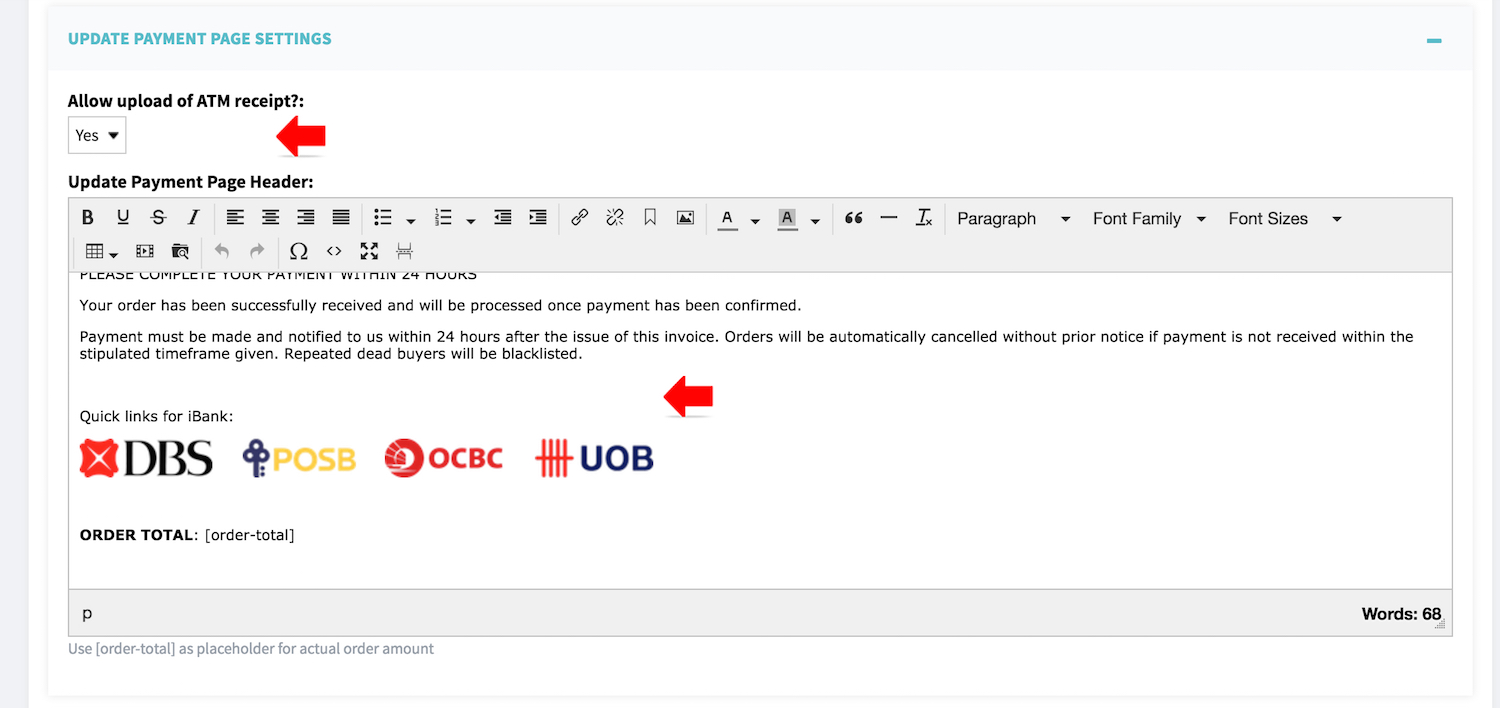The image size is (1500, 708).
Task: Click the 'Words: 68' counter
Action: coord(1401,614)
